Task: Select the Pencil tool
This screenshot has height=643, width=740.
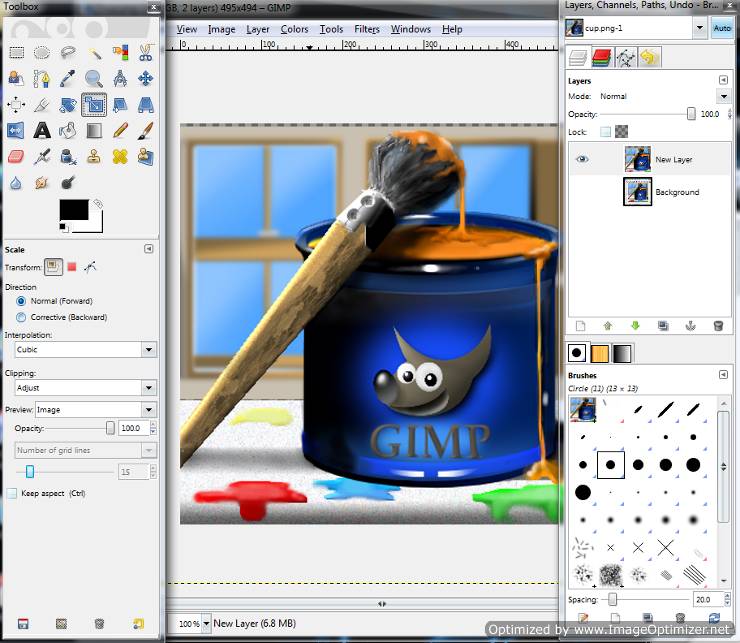Action: click(120, 130)
